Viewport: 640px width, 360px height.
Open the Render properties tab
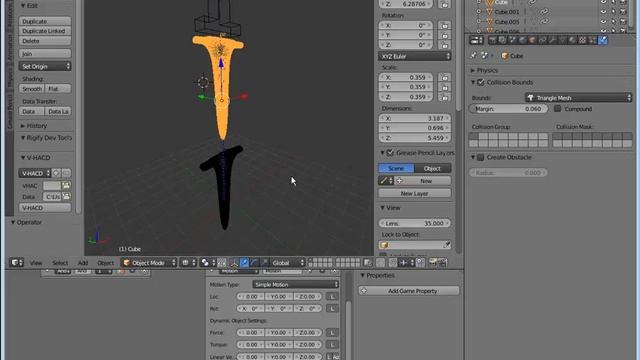[493, 40]
